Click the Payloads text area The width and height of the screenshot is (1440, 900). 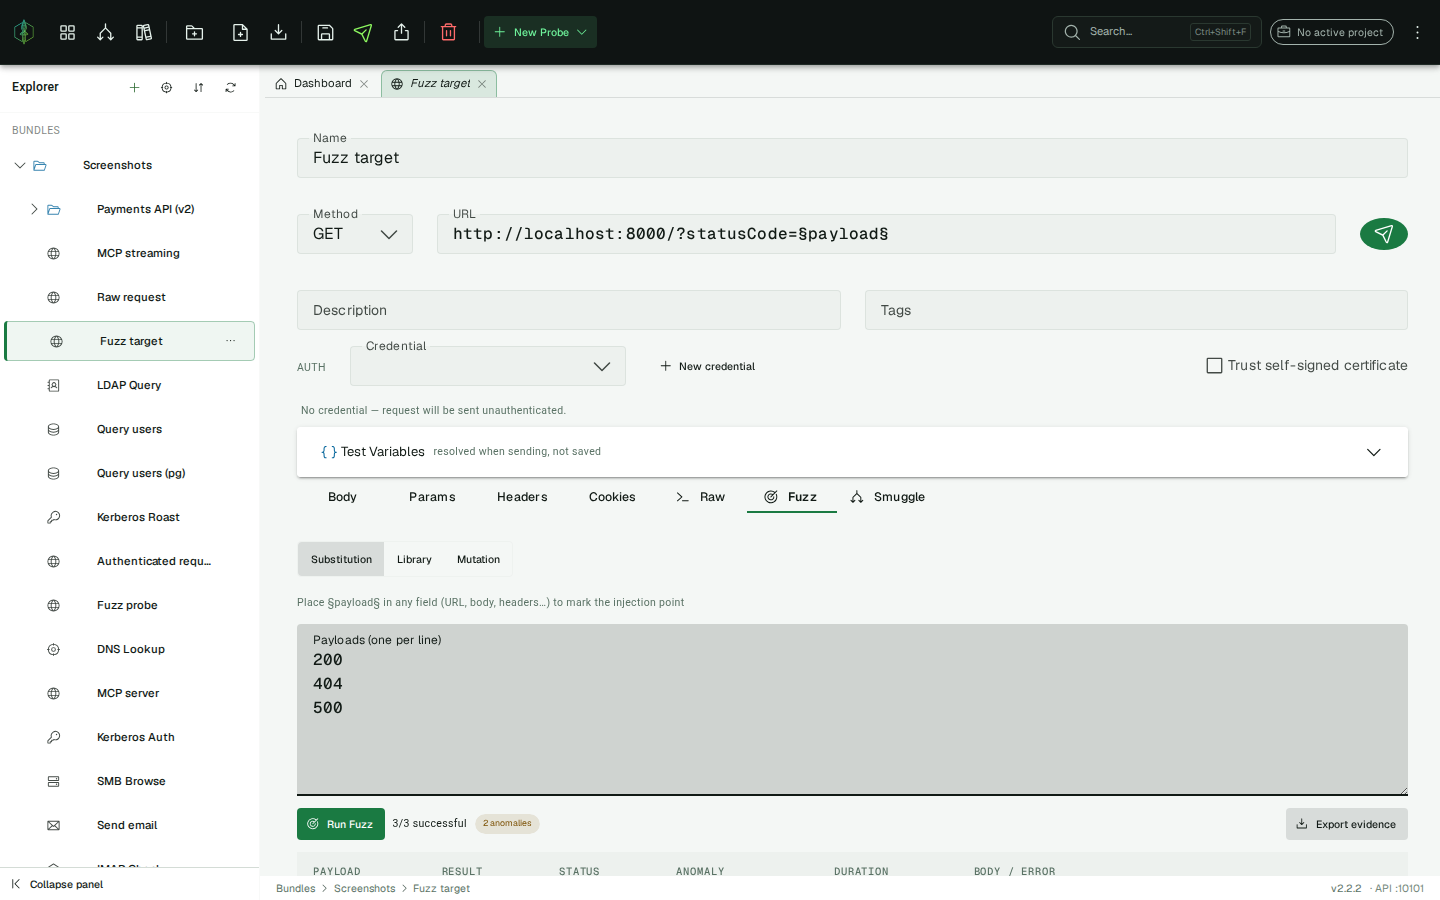point(852,710)
